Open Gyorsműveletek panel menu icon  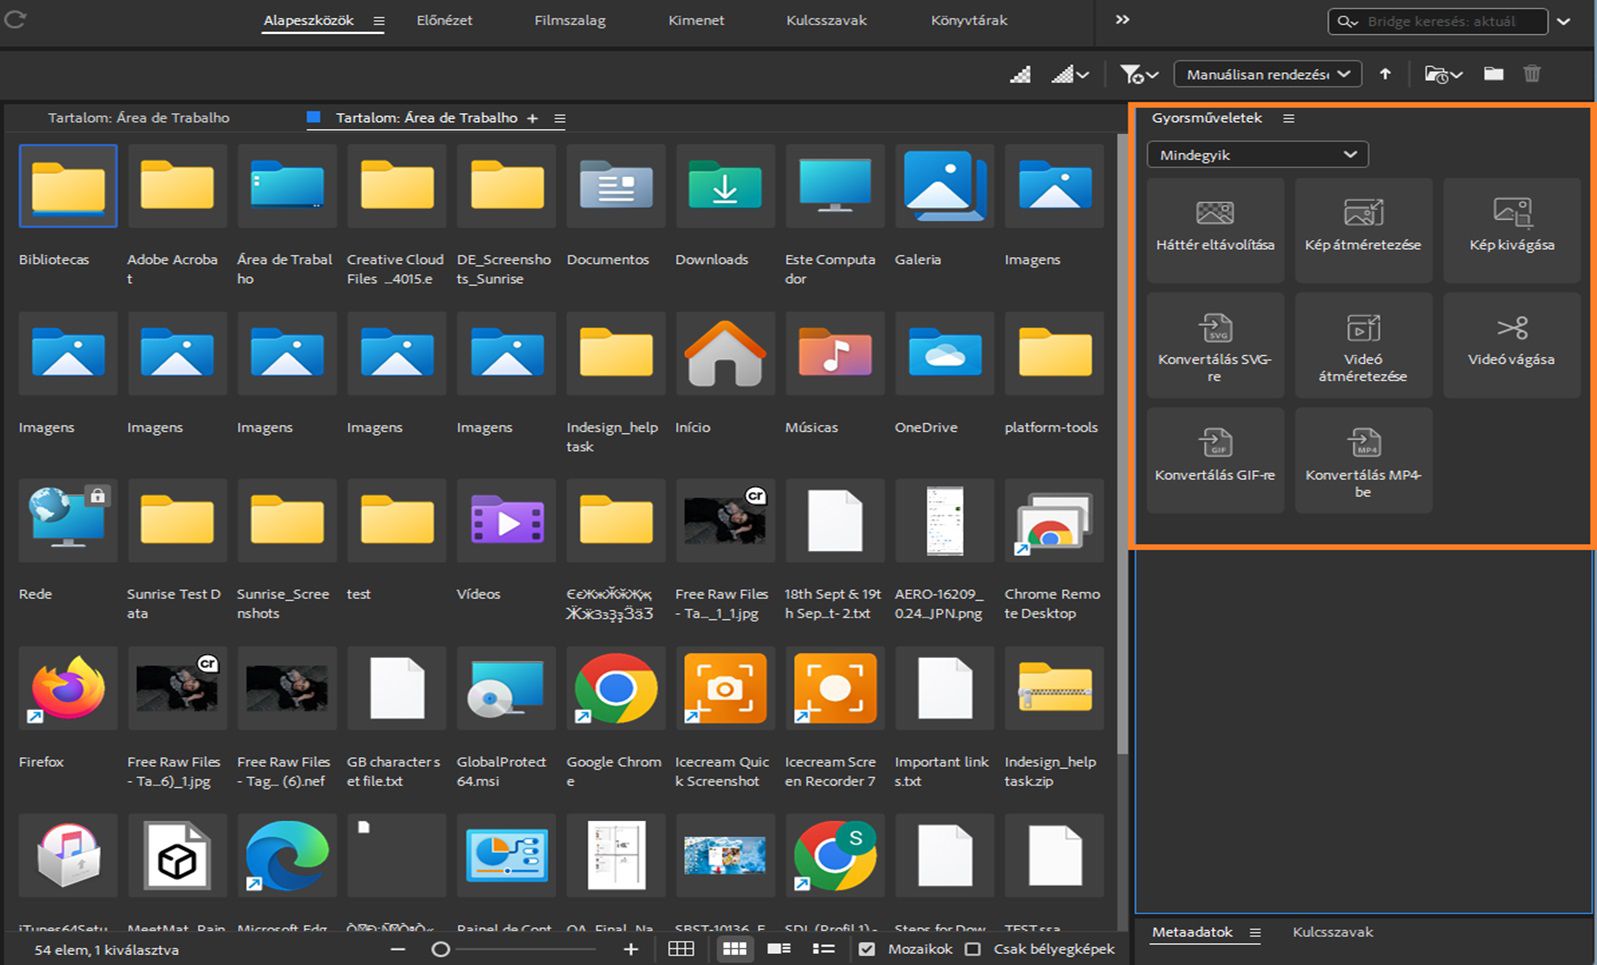point(1289,118)
